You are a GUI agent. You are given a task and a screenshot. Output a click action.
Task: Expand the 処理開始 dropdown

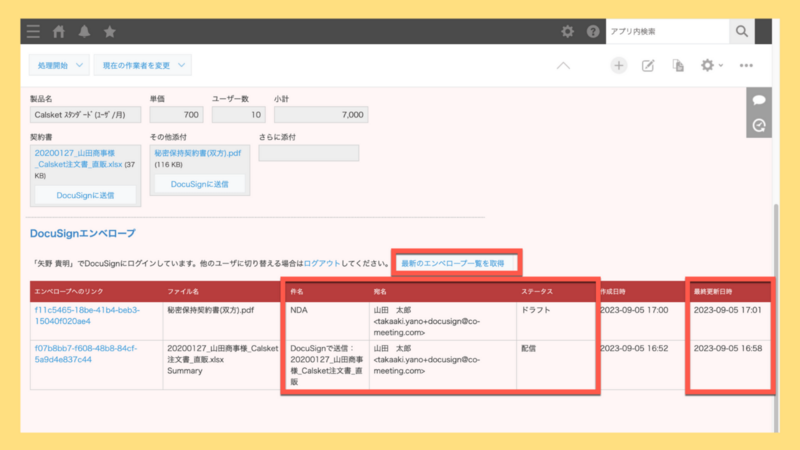pos(60,65)
